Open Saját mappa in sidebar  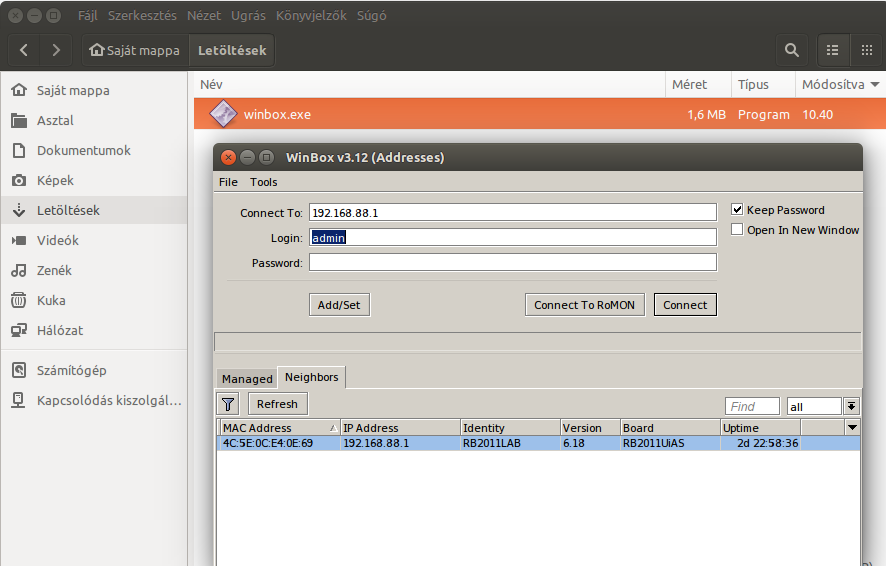94,90
